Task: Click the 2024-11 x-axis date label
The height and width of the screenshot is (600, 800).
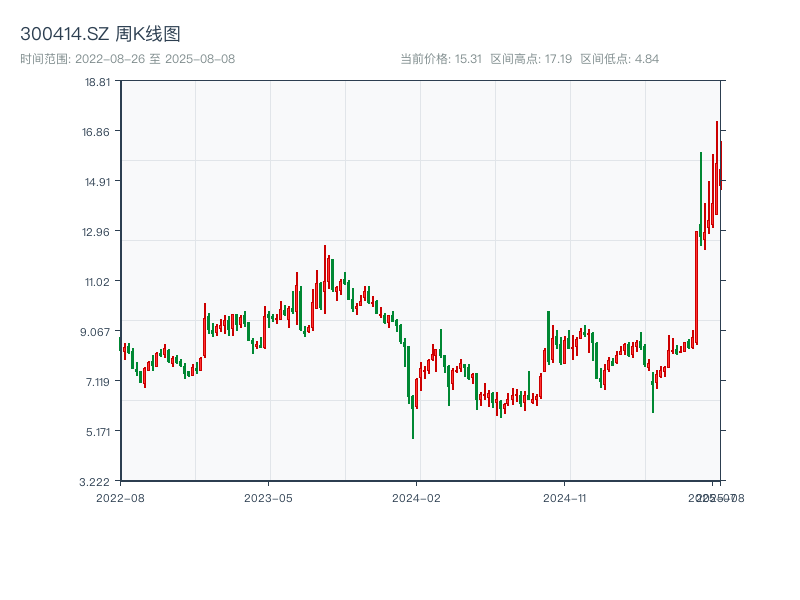Action: click(x=566, y=497)
